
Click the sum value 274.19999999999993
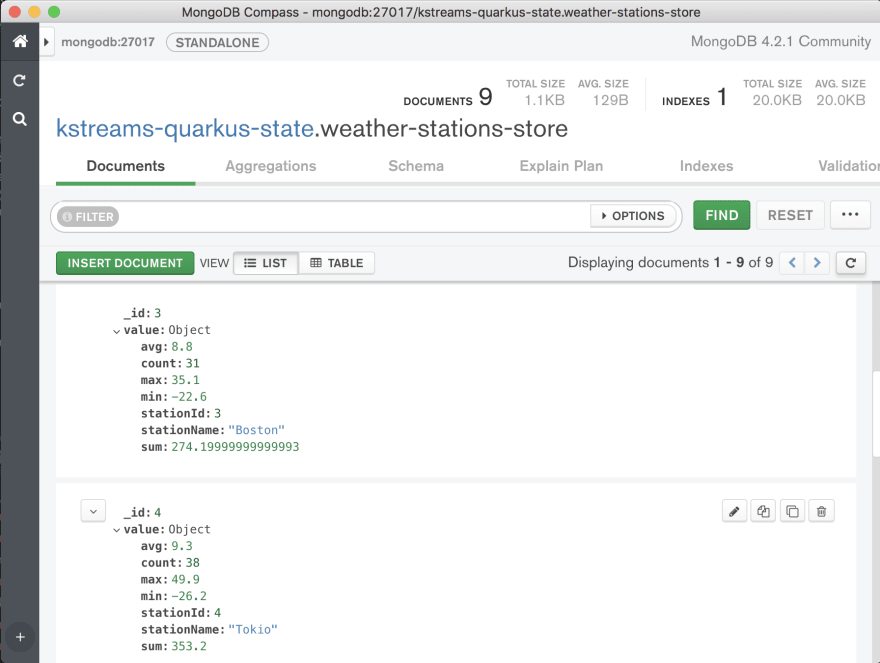(x=235, y=447)
